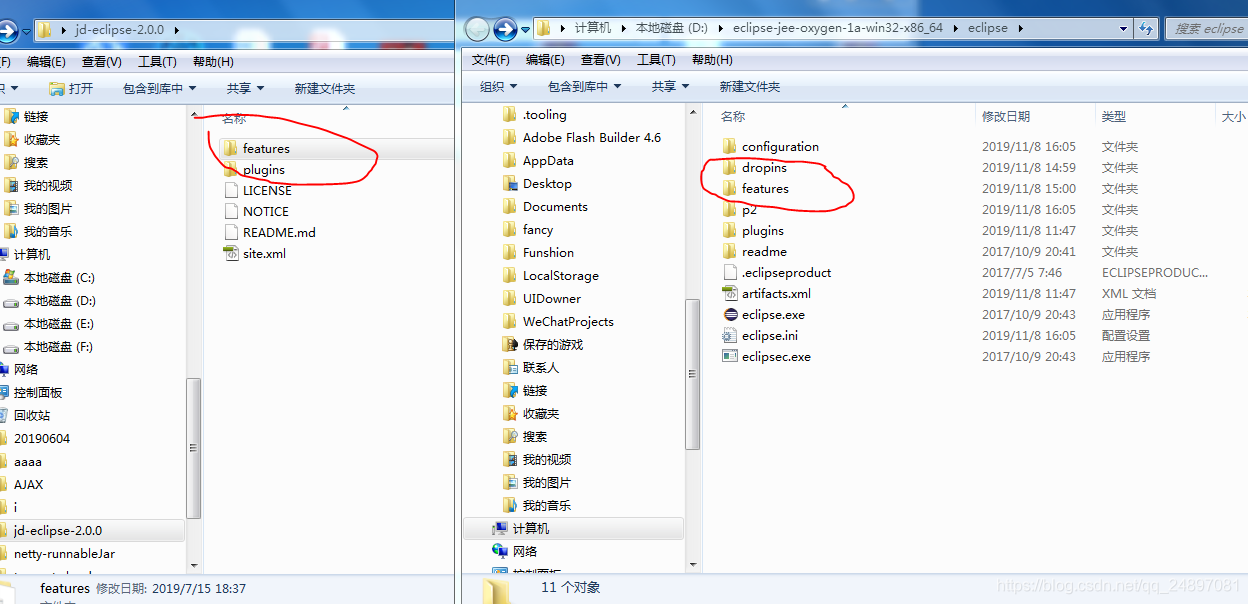1248x604 pixels.
Task: Click the refresh button beside address bar
Action: pos(1147,28)
